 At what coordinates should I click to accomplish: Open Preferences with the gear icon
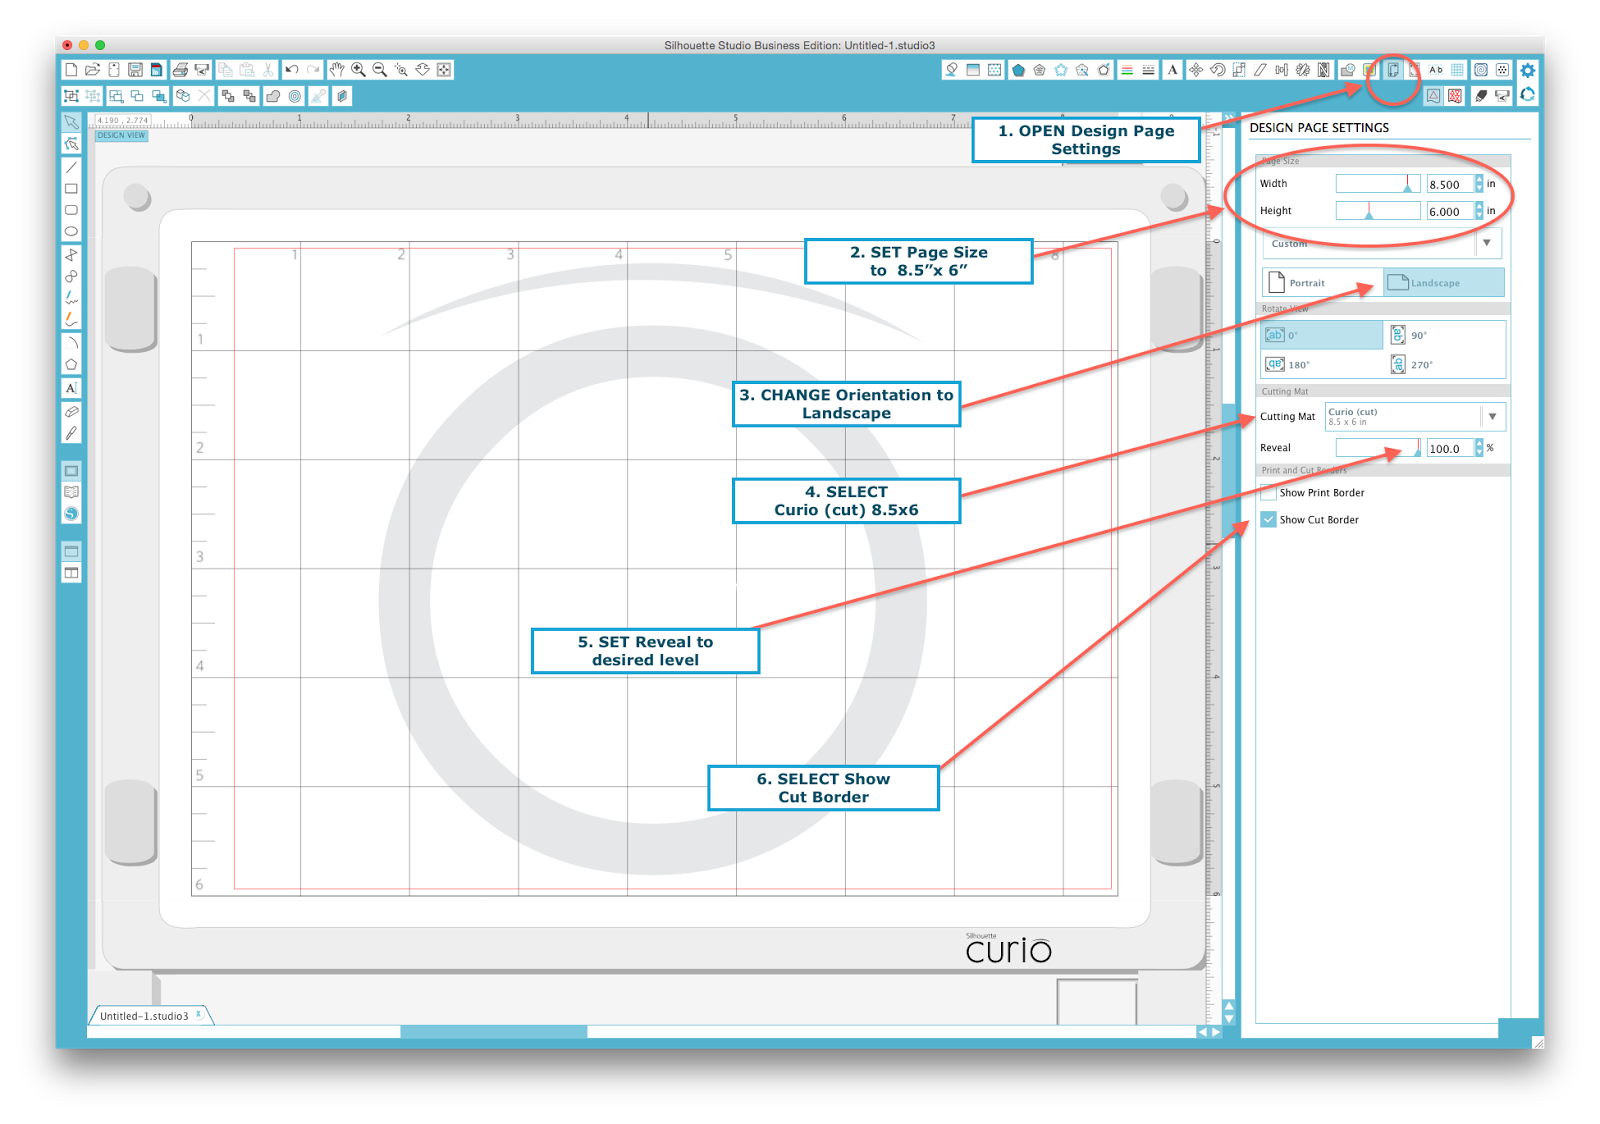(x=1528, y=70)
